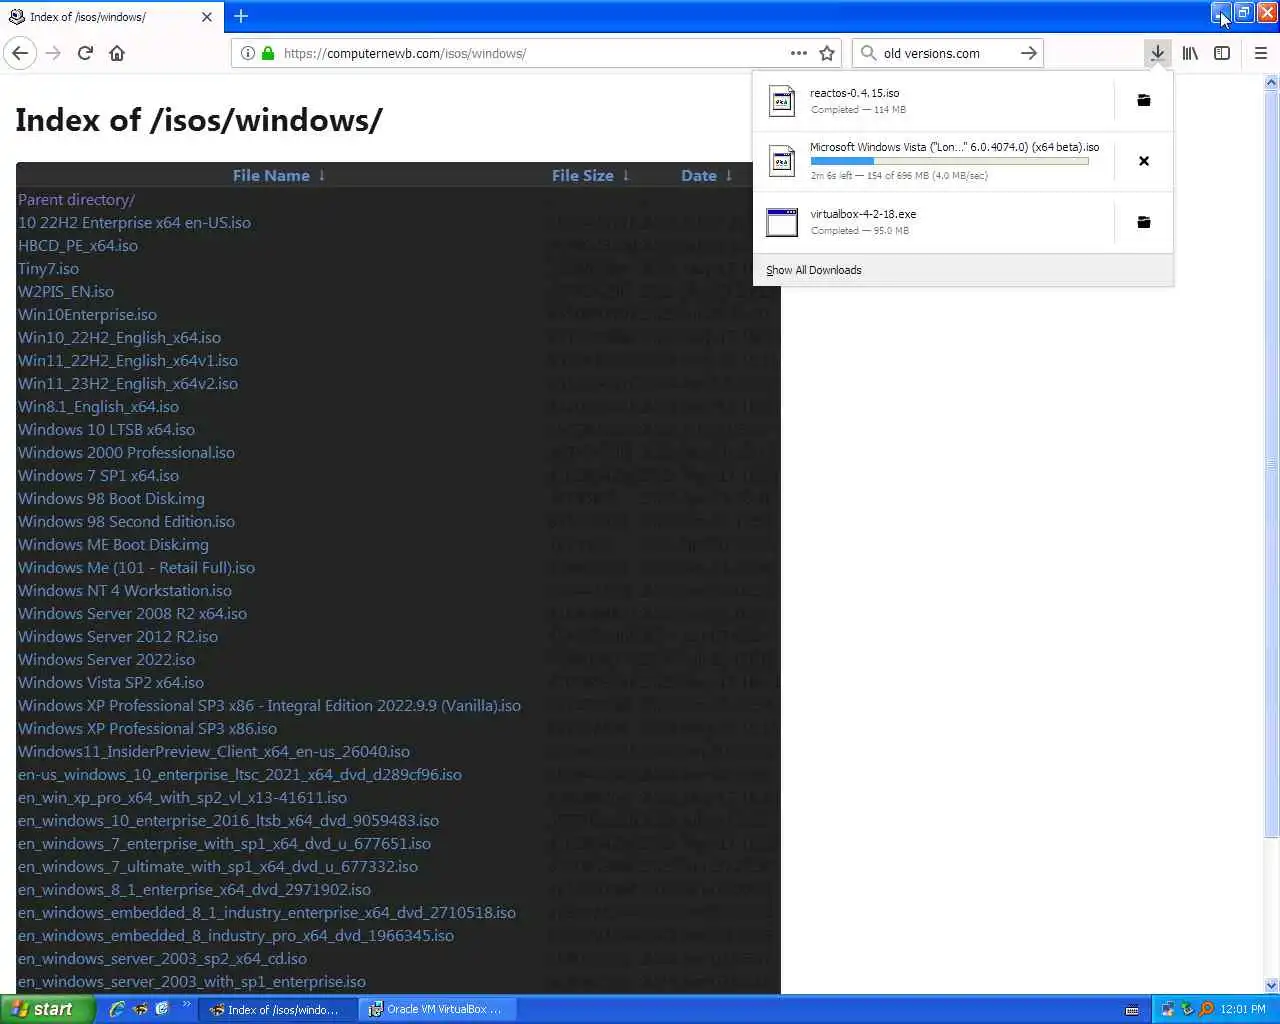
Task: Close the Index of /isos/windows/ tab
Action: (x=207, y=17)
